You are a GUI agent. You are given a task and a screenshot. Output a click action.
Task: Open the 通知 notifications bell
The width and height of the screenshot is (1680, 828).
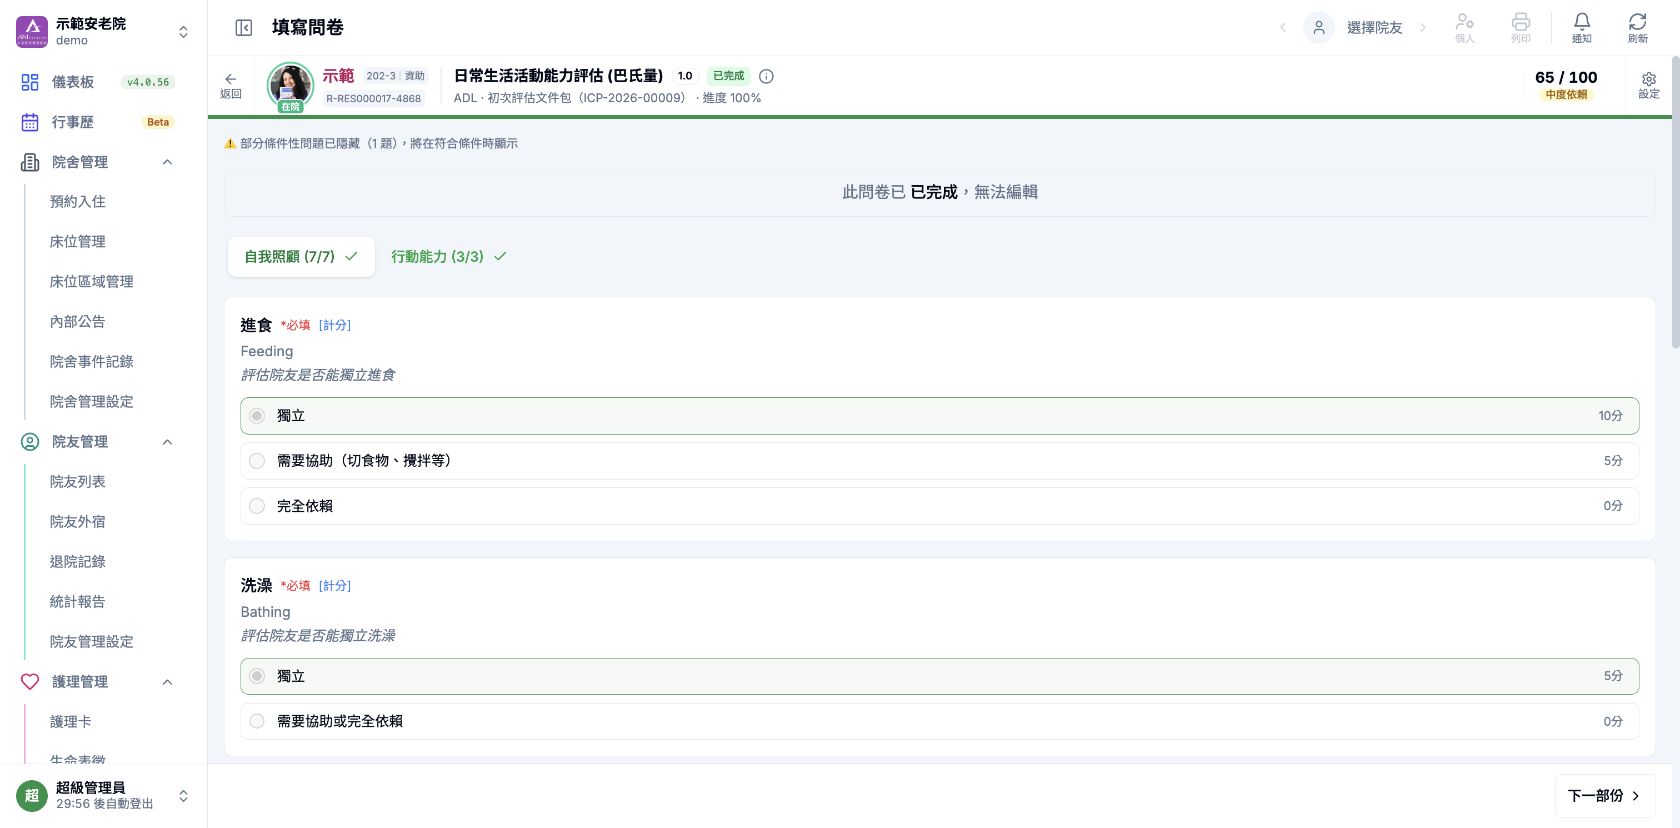click(x=1582, y=28)
